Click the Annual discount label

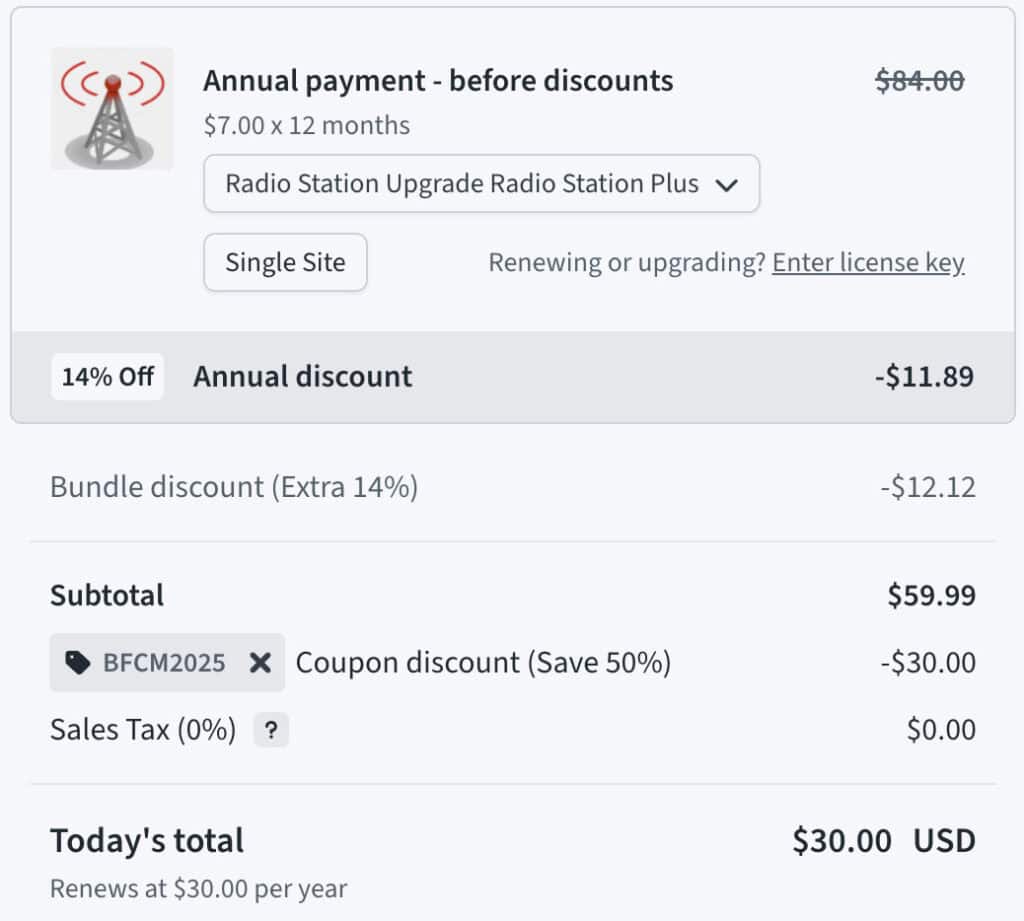(303, 377)
